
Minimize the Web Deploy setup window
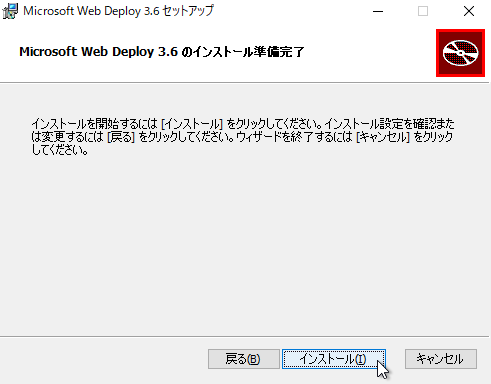378,11
